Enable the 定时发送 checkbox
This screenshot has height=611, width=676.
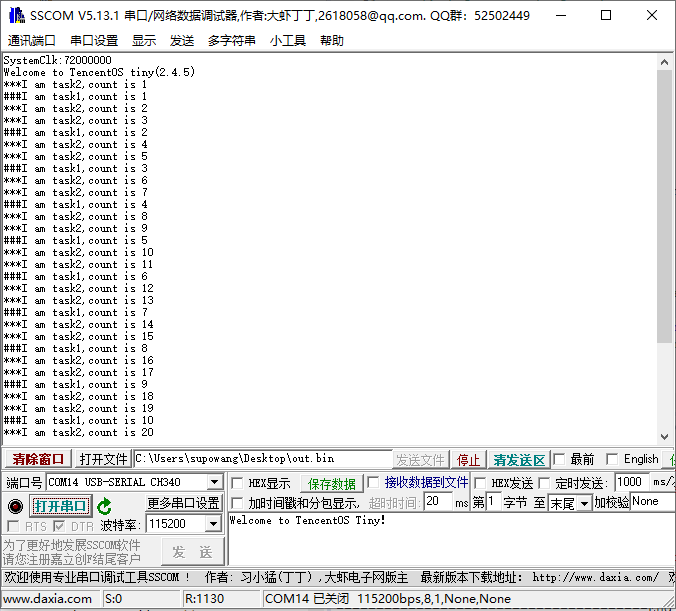544,483
